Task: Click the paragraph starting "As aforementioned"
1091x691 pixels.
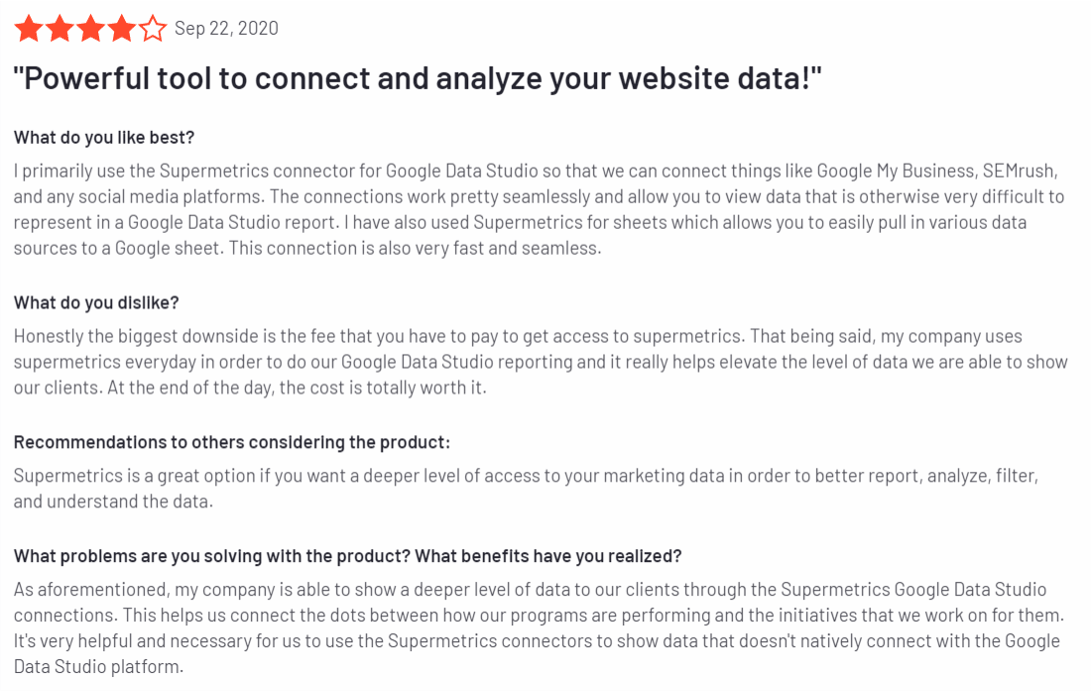Action: tap(538, 627)
